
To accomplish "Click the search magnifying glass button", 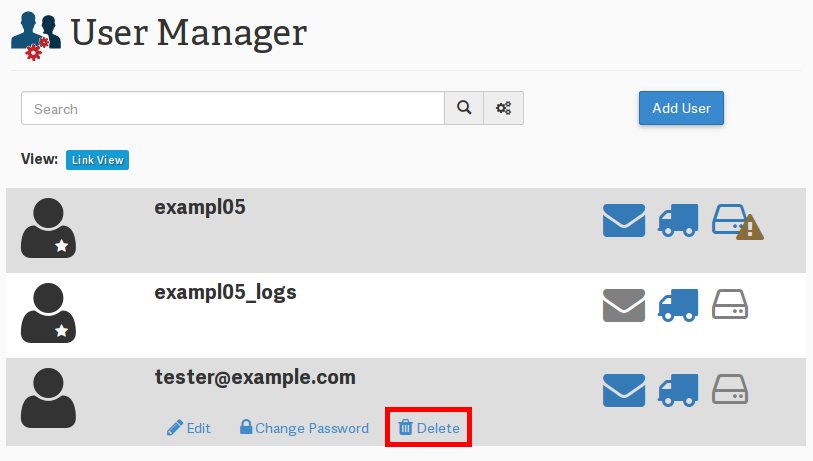I will (x=464, y=109).
